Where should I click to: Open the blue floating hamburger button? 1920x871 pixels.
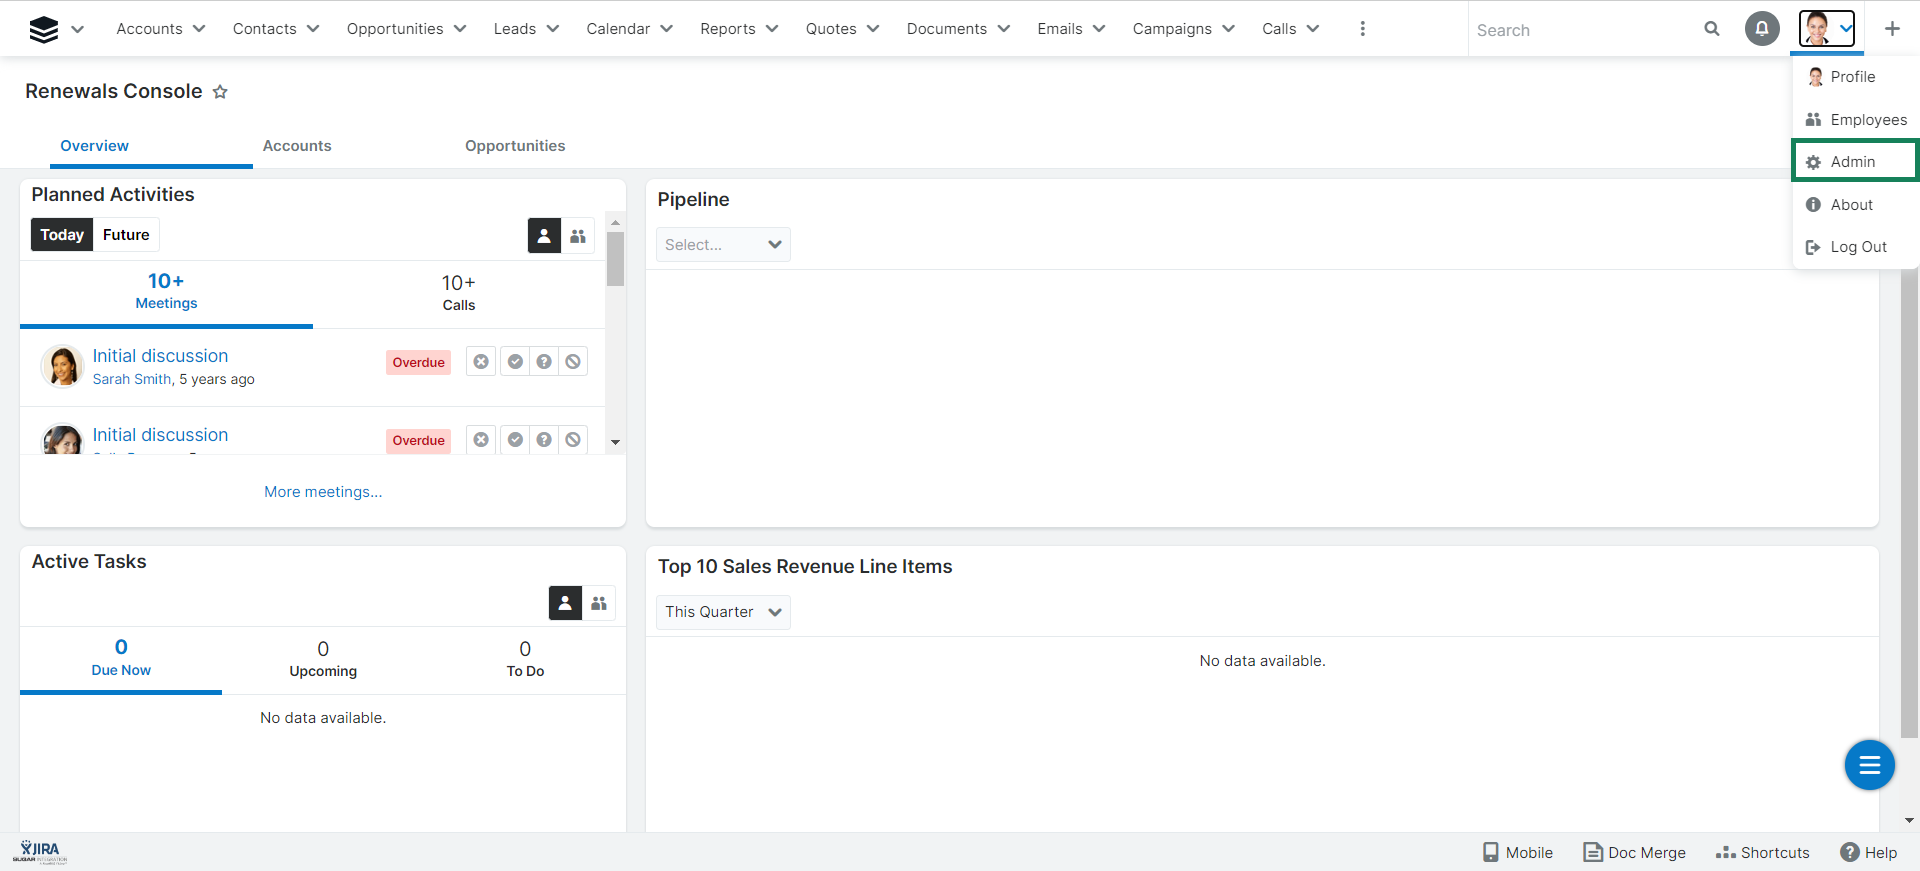(1869, 765)
